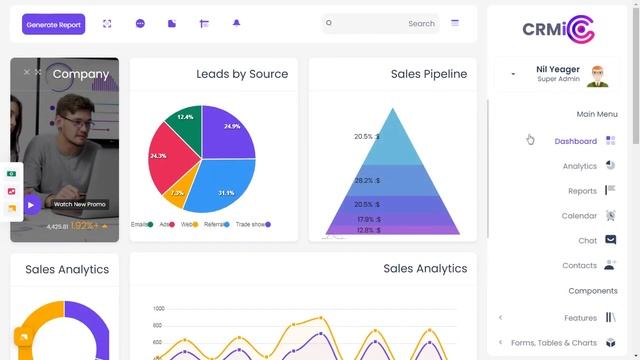Toggle Web legend in Leads by Source
This screenshot has height=360, width=640.
click(x=189, y=224)
